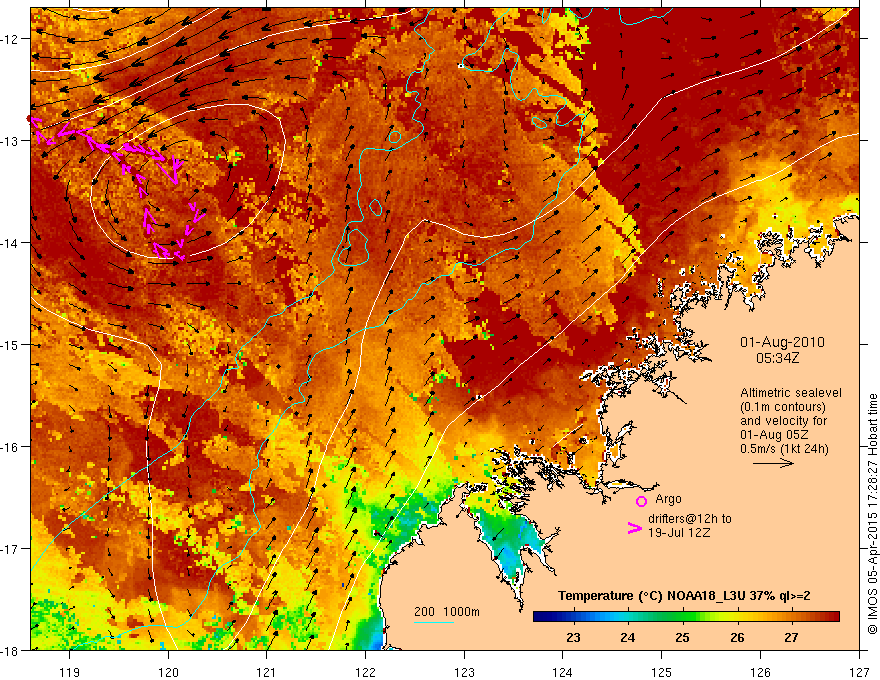The height and width of the screenshot is (680, 880).
Task: Click the longitude axis label 127
Action: [x=859, y=672]
